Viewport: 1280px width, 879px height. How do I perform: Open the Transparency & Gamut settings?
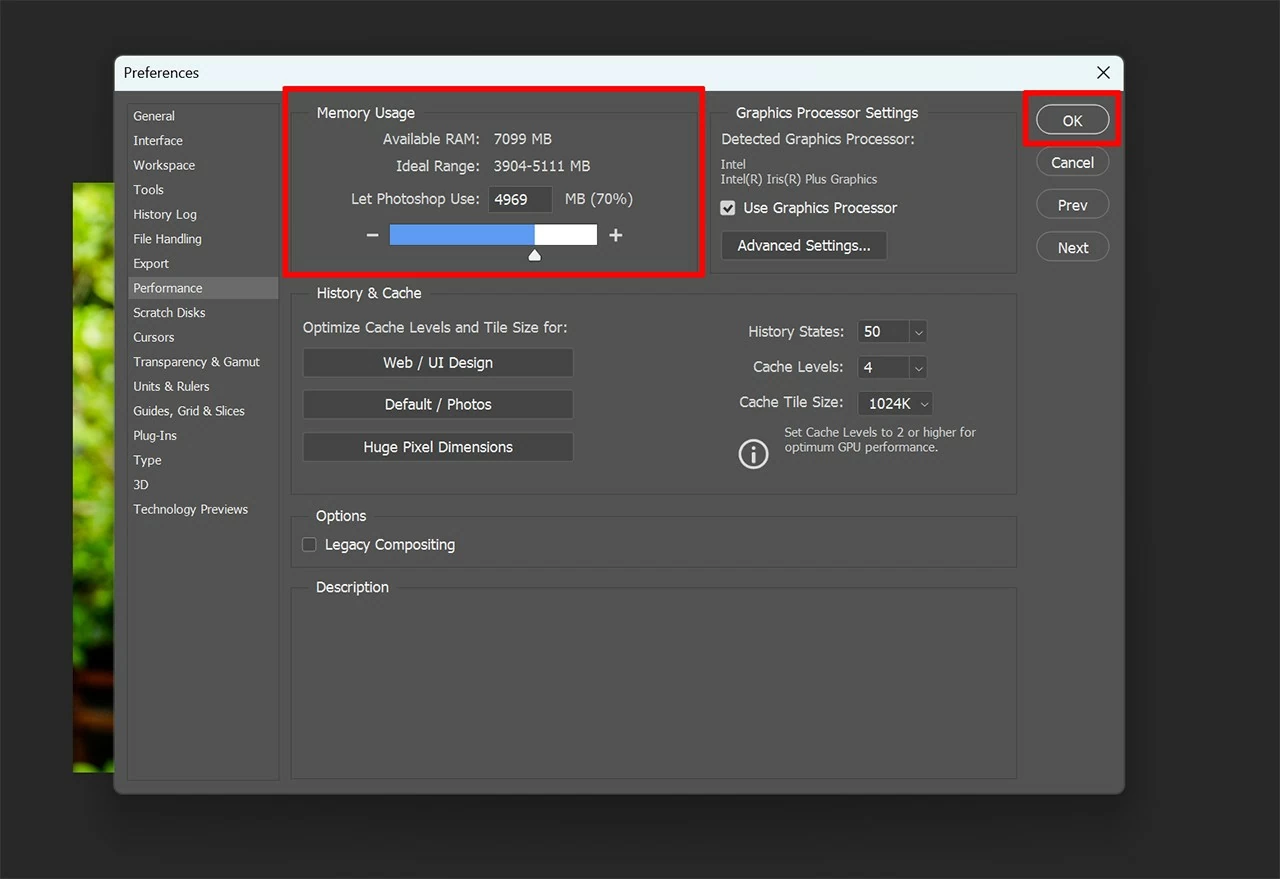pyautogui.click(x=197, y=361)
